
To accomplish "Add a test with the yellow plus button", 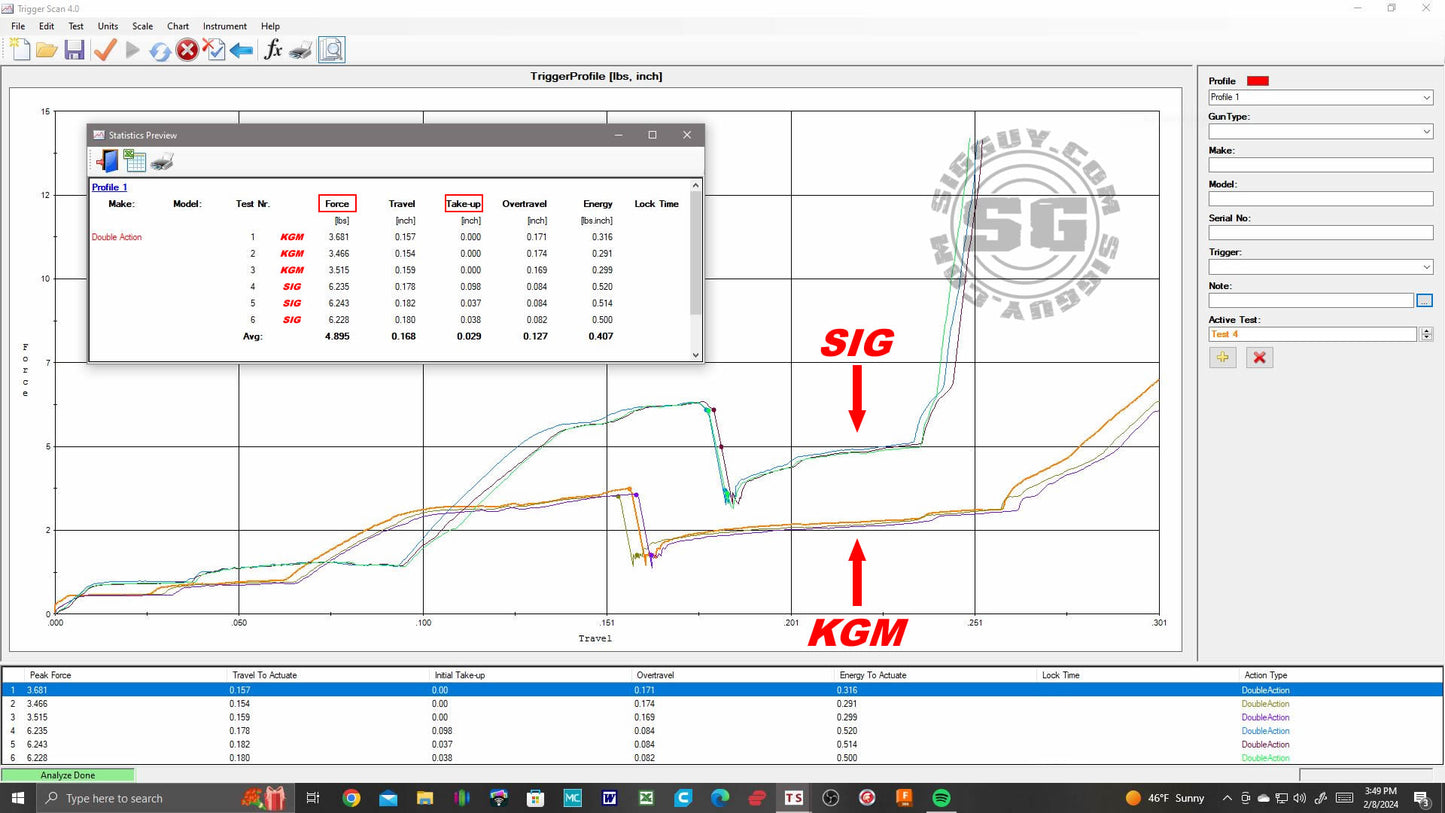I will tap(1222, 357).
